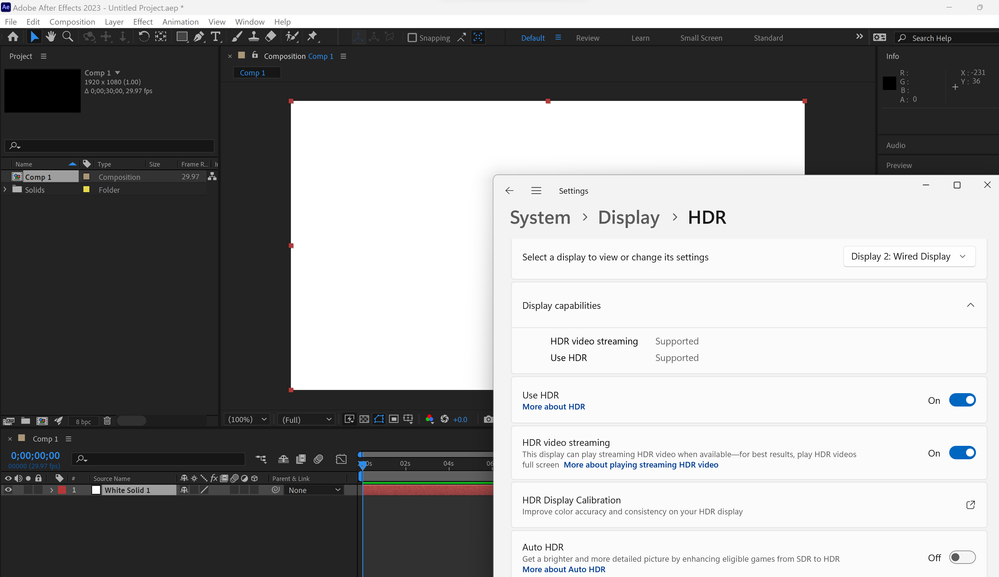Open the Composition menu
The image size is (999, 577).
(72, 21)
